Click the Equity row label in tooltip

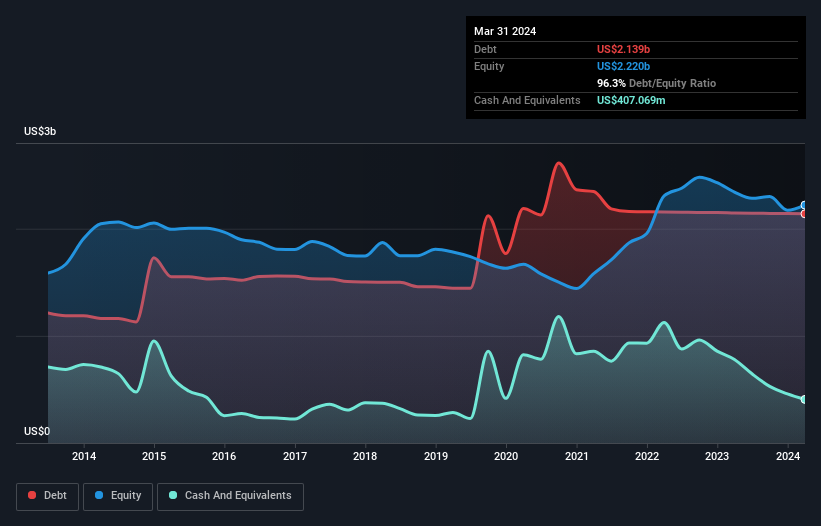pyautogui.click(x=489, y=66)
